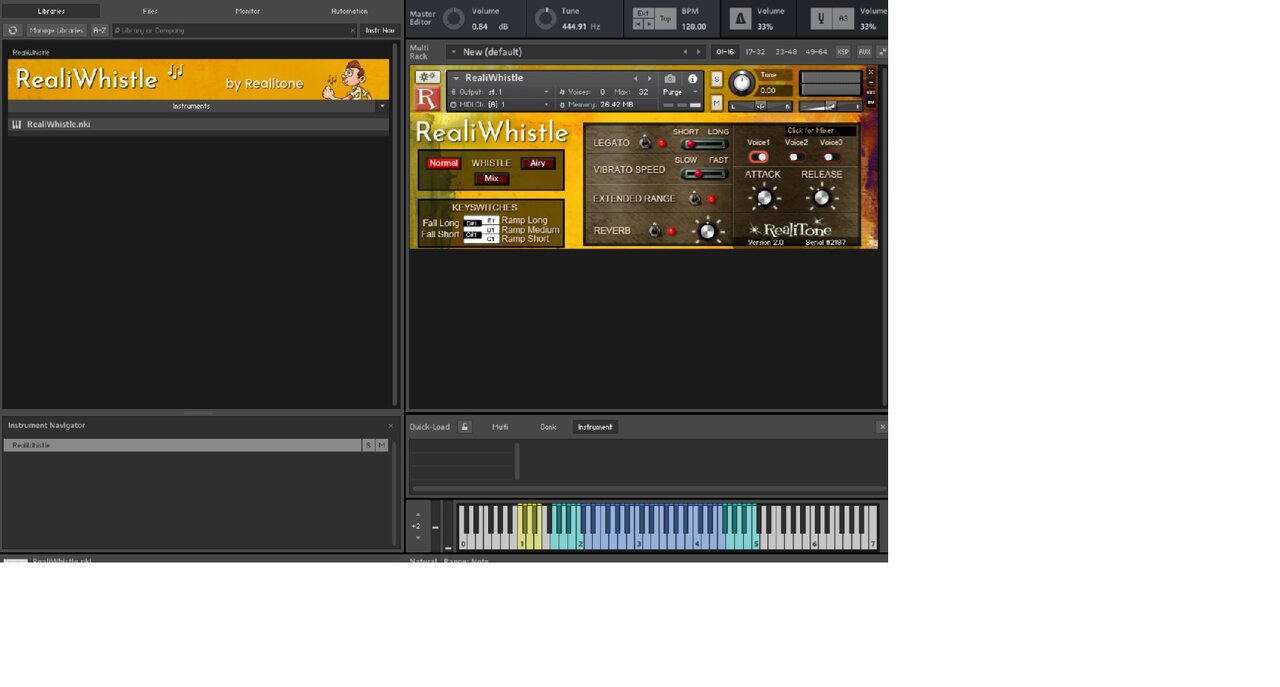Click the master Volume knob
1280x687 pixels.
pyautogui.click(x=454, y=19)
